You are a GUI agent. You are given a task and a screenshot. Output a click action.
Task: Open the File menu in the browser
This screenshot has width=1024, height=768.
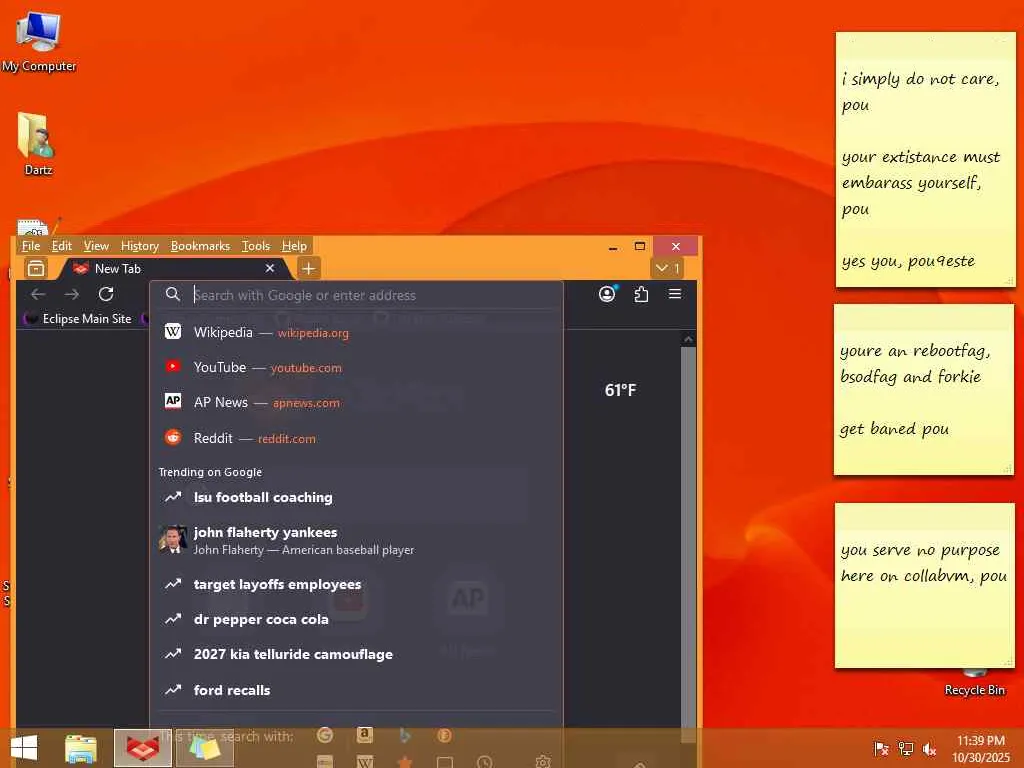[31, 246]
